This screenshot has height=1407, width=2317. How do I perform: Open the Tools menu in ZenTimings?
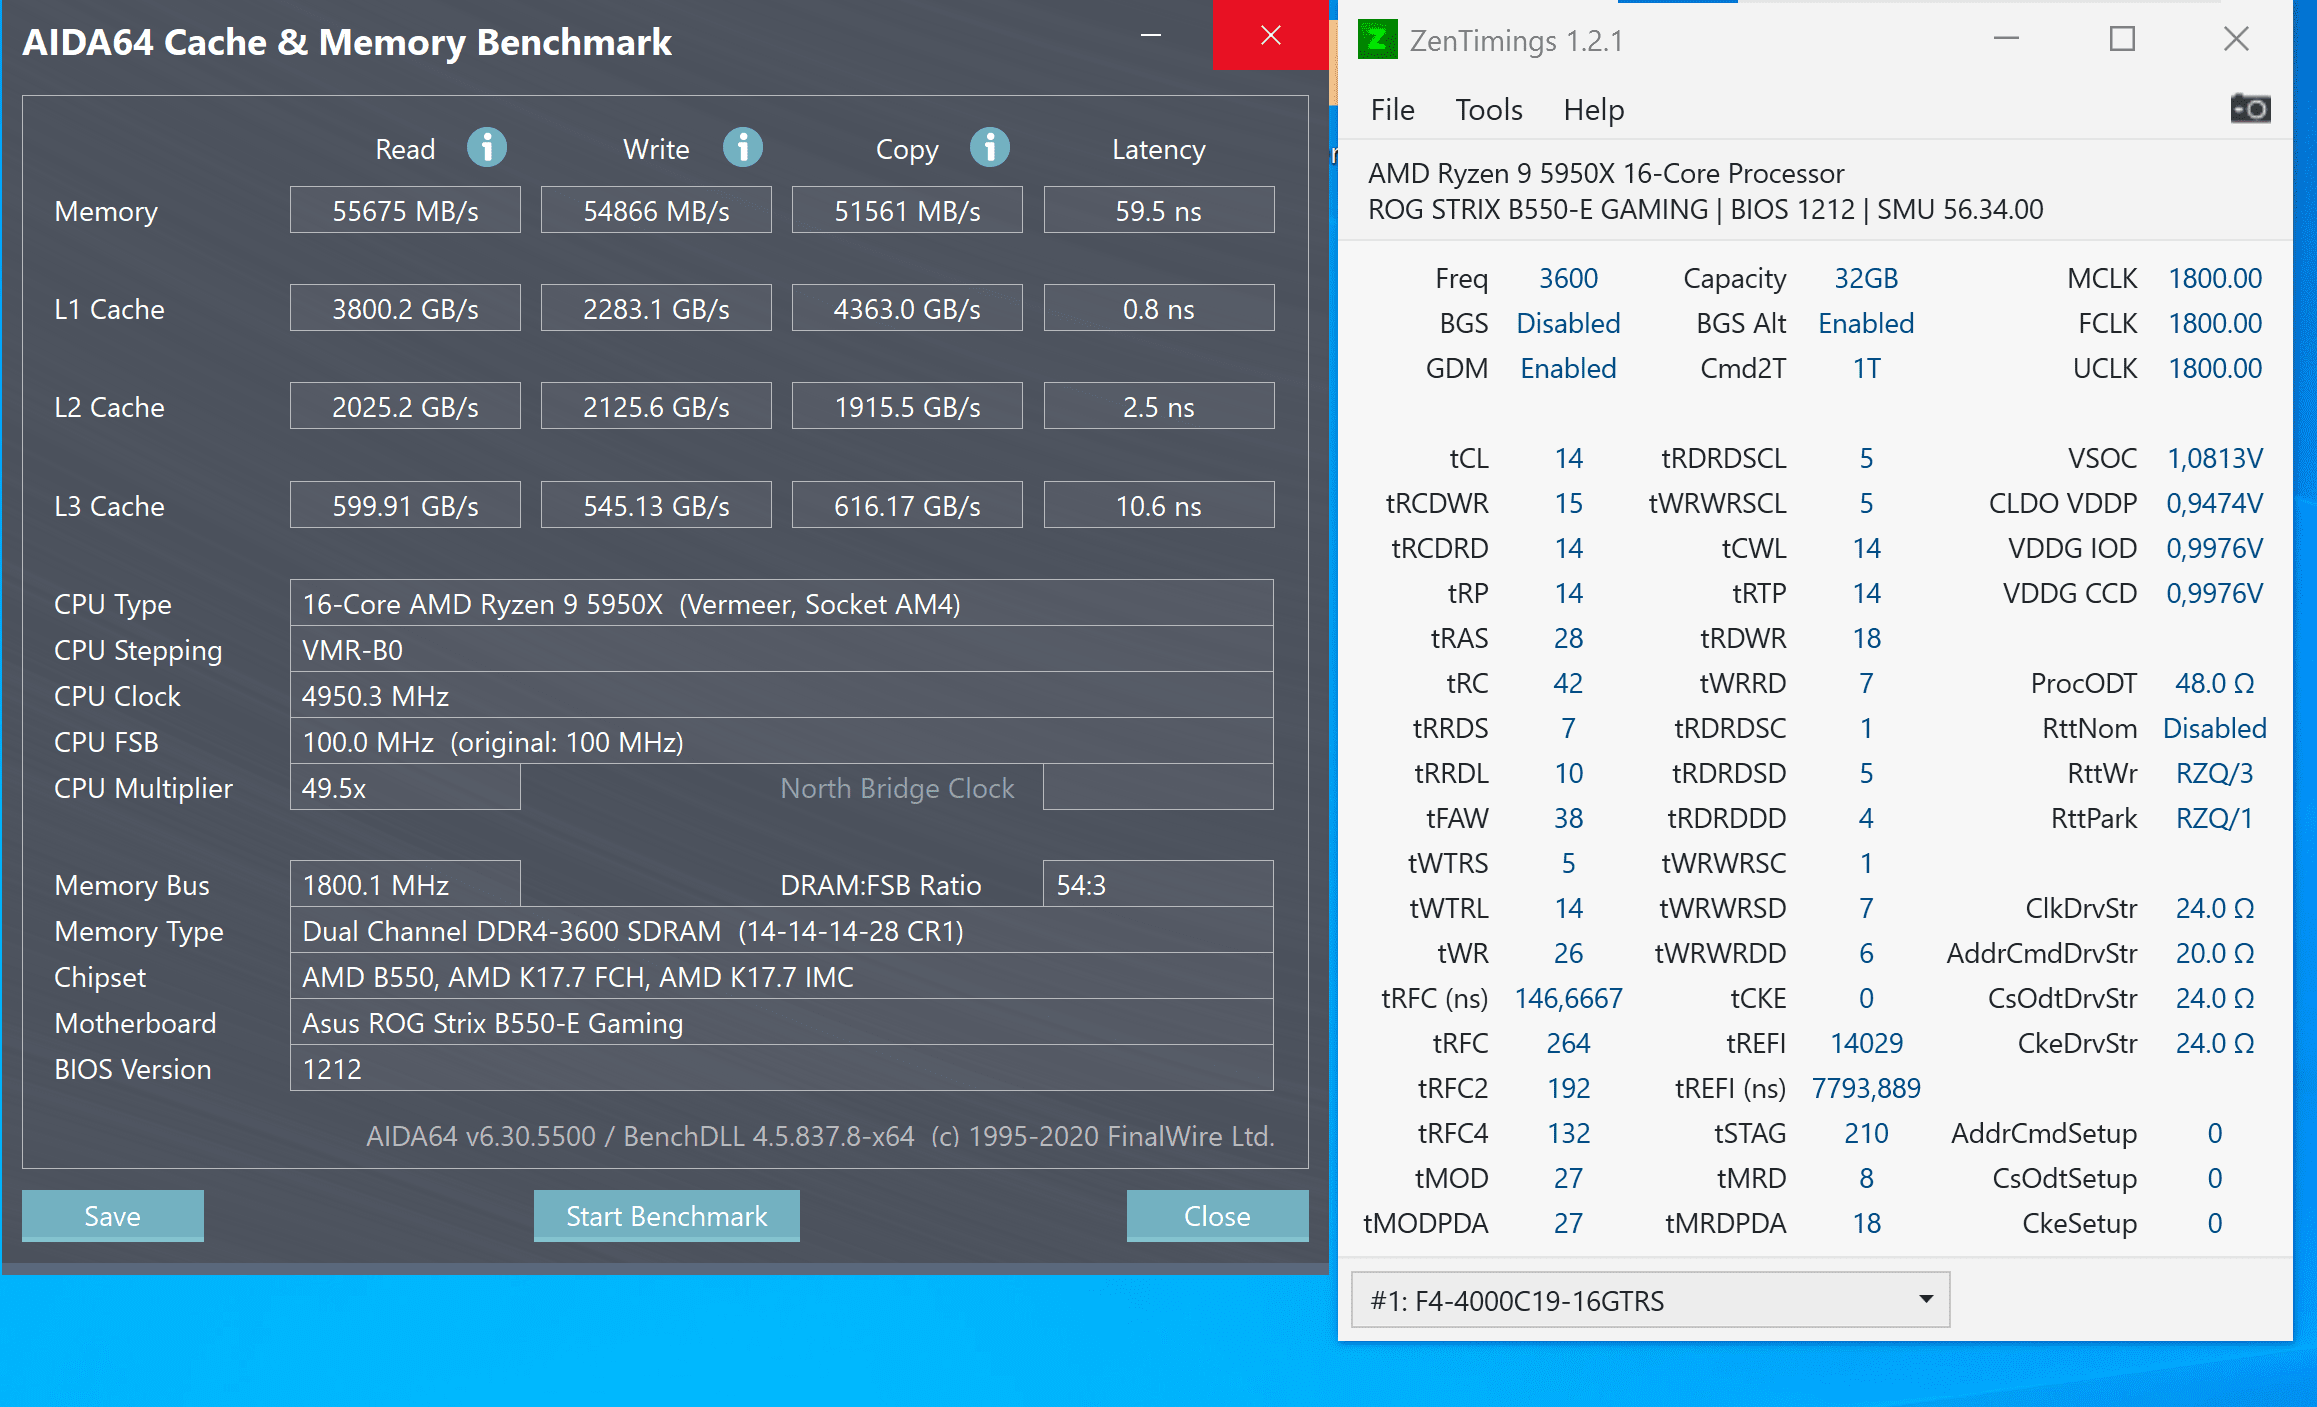click(x=1489, y=109)
